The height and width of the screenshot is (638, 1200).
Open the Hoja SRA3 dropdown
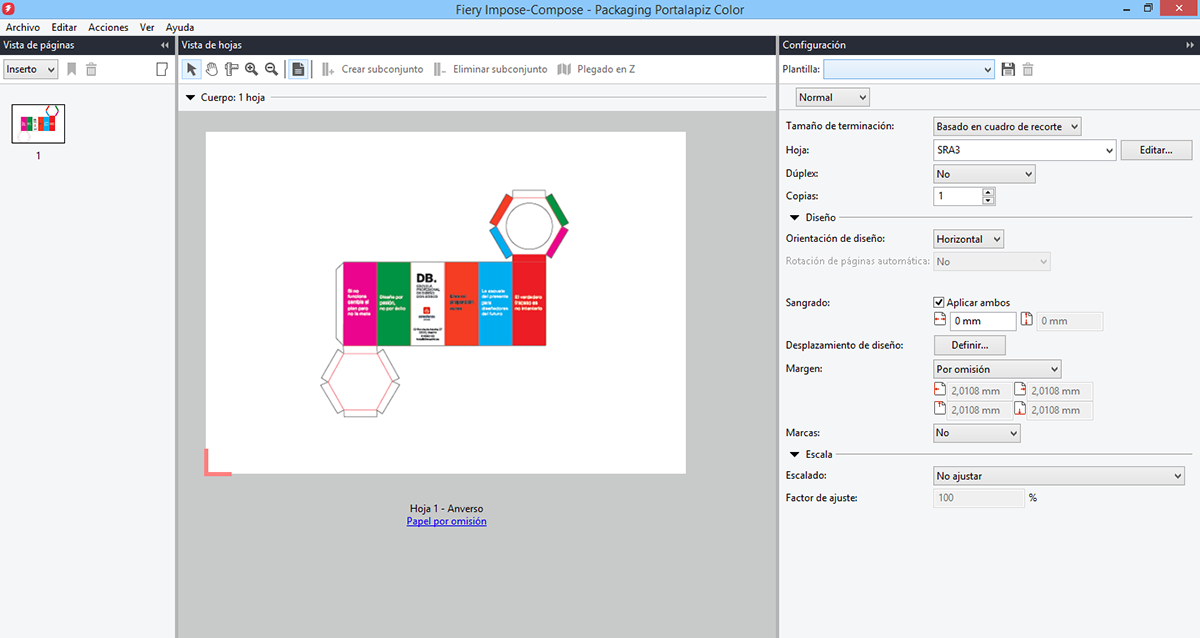click(x=1108, y=151)
